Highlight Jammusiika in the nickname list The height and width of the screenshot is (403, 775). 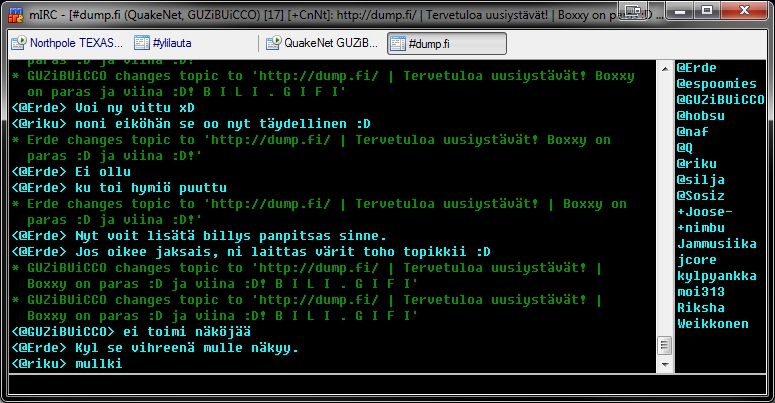point(716,243)
